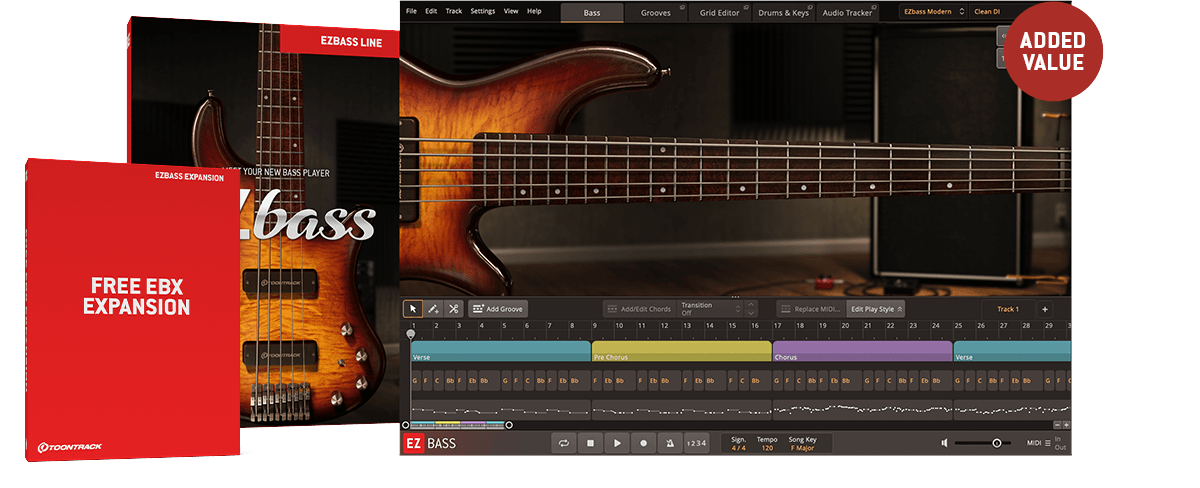Switch to the Audio Tracker tab
Screen dimensions: 1200x488
pyautogui.click(x=847, y=12)
